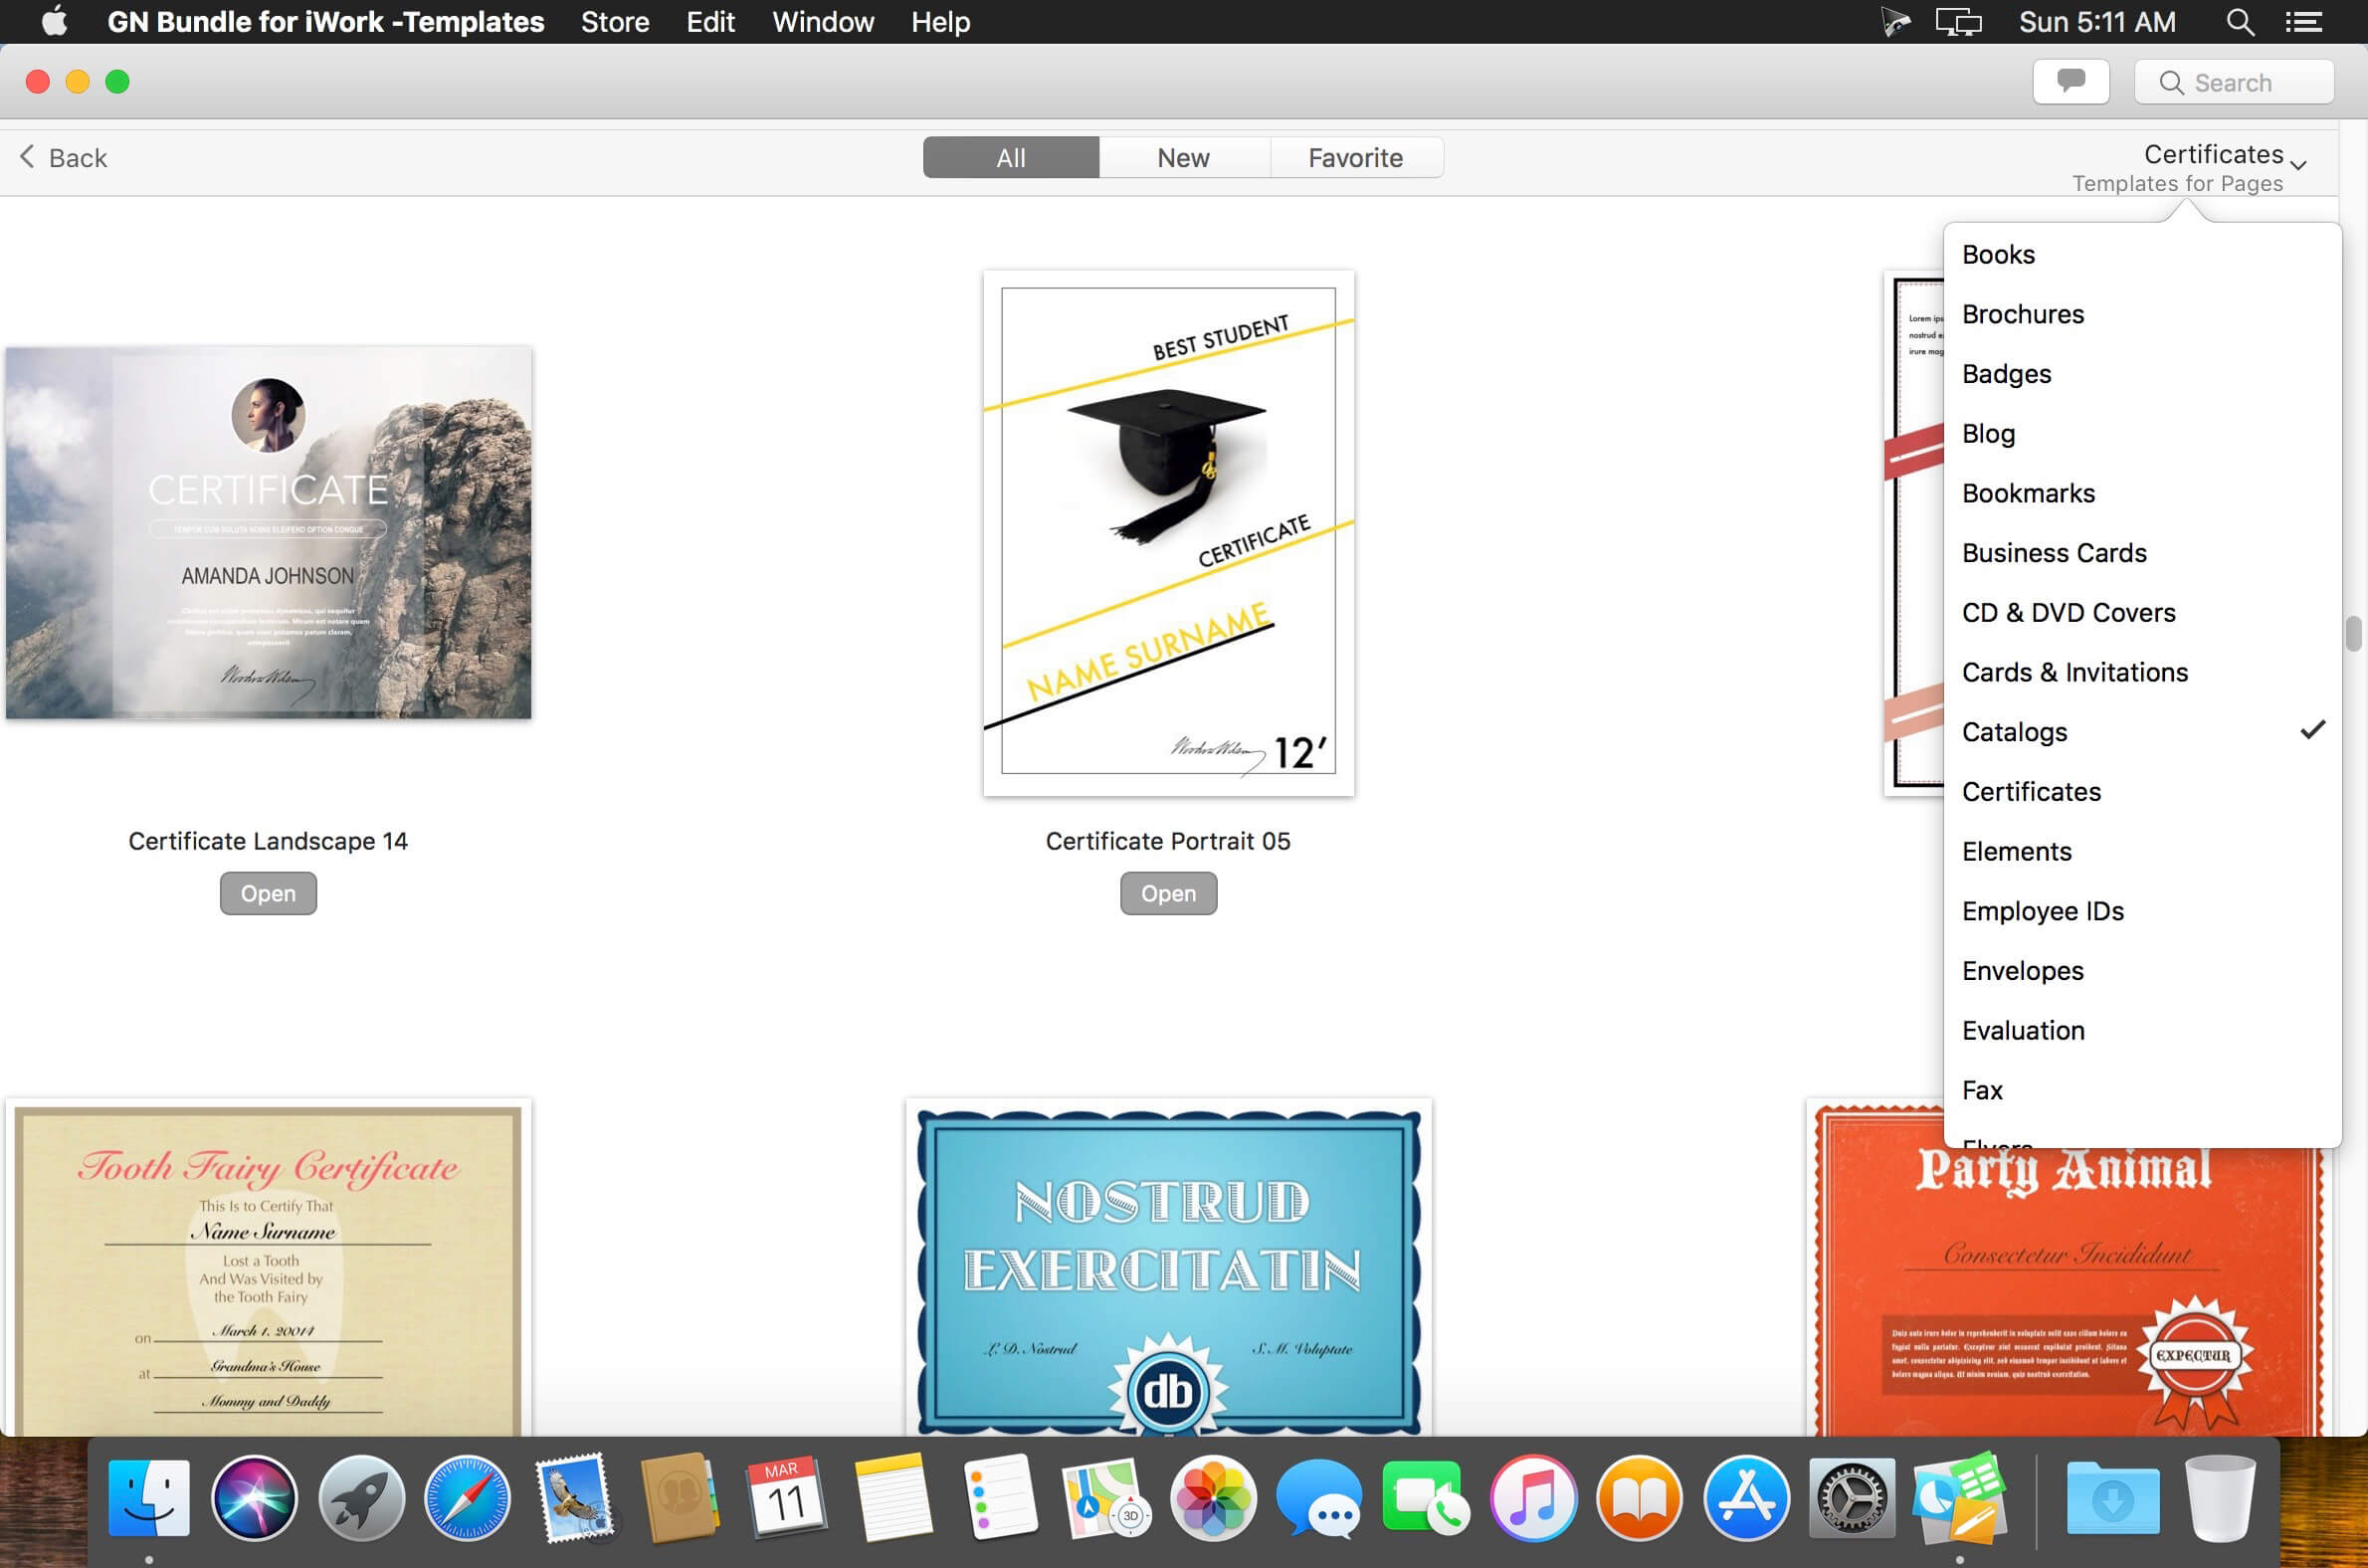The width and height of the screenshot is (2368, 1568).
Task: Open the feedback speech bubble button
Action: tap(2070, 81)
